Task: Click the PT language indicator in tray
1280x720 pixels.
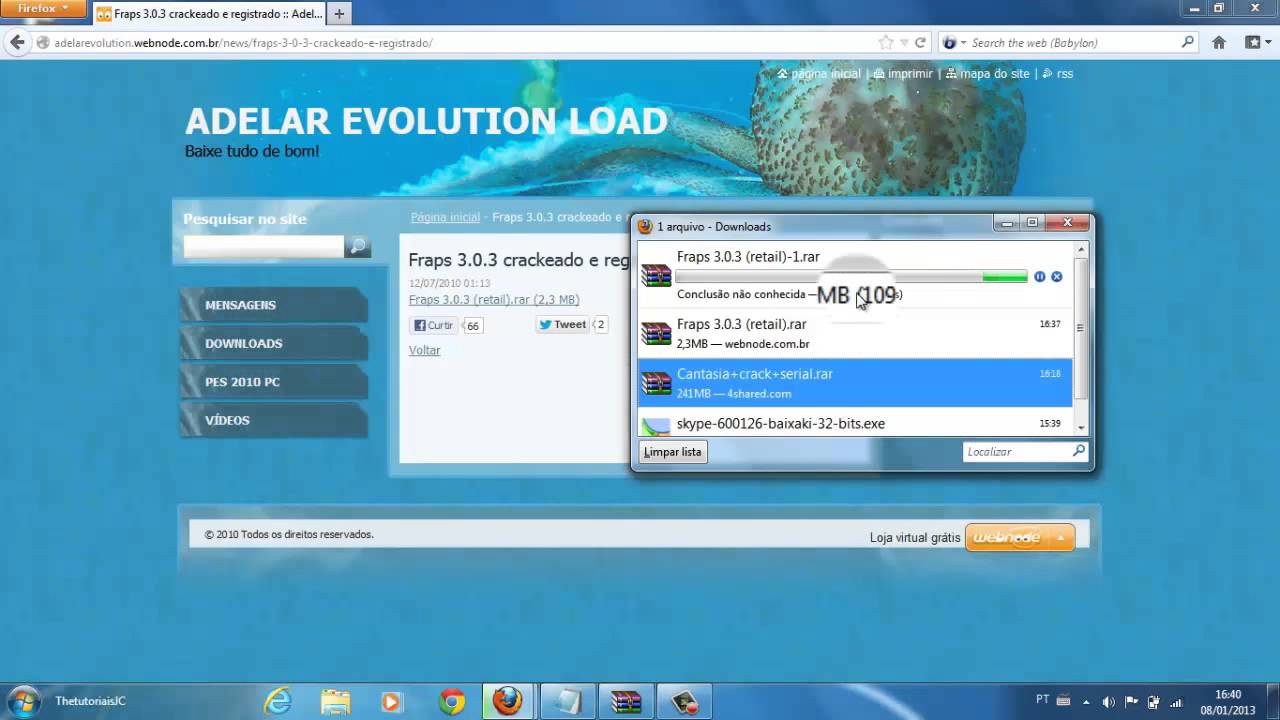Action: 1043,700
